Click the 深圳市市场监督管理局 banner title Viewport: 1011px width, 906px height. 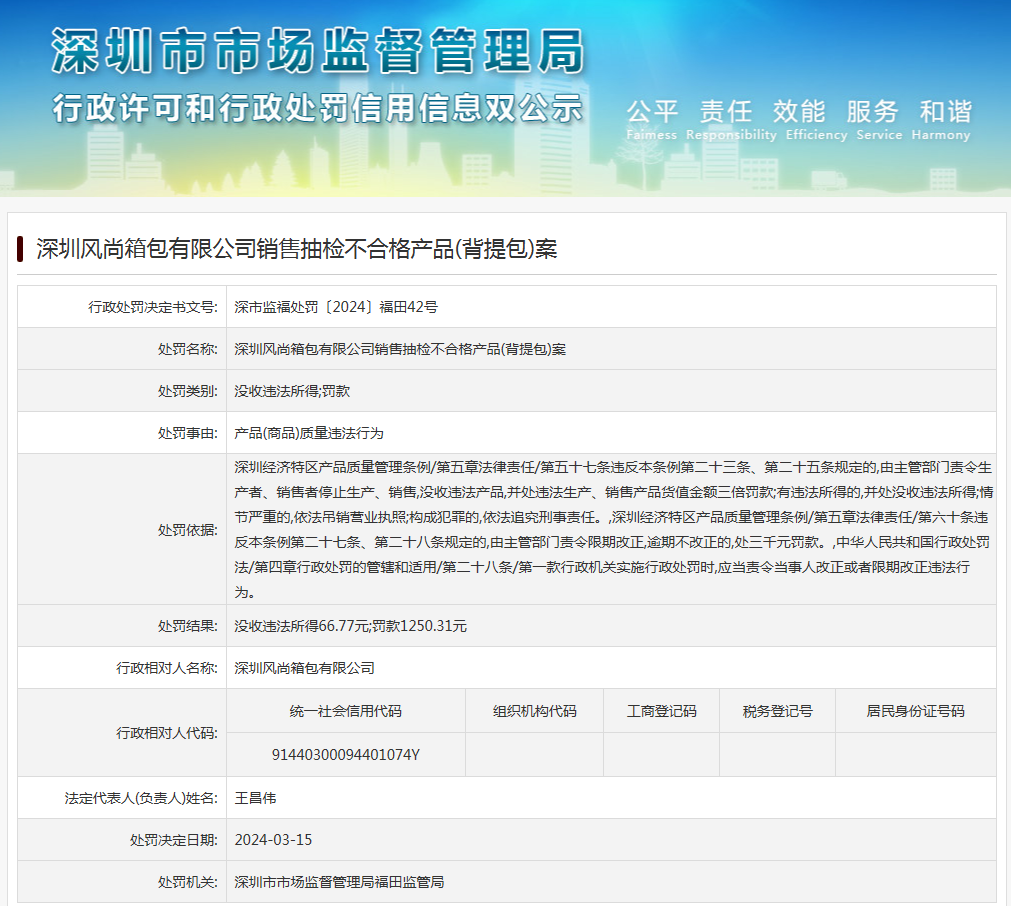[x=318, y=50]
